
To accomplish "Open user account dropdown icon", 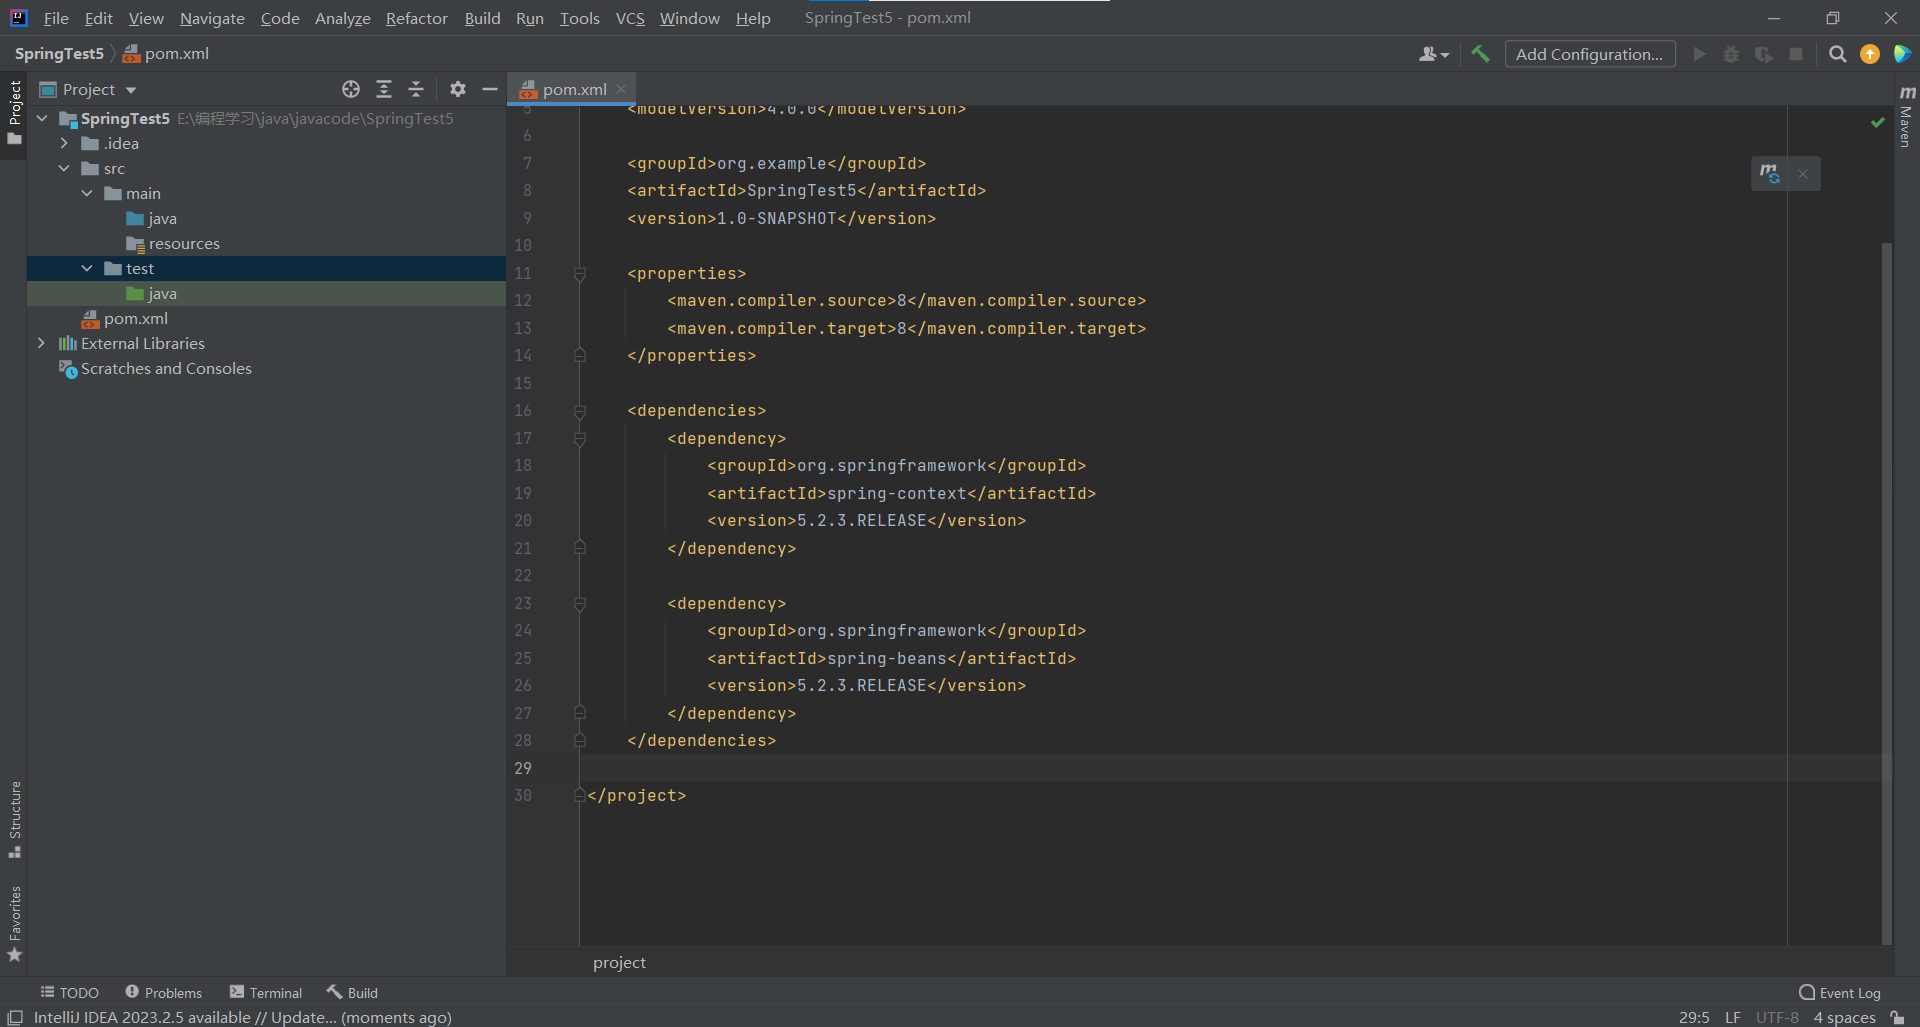I will [1433, 54].
